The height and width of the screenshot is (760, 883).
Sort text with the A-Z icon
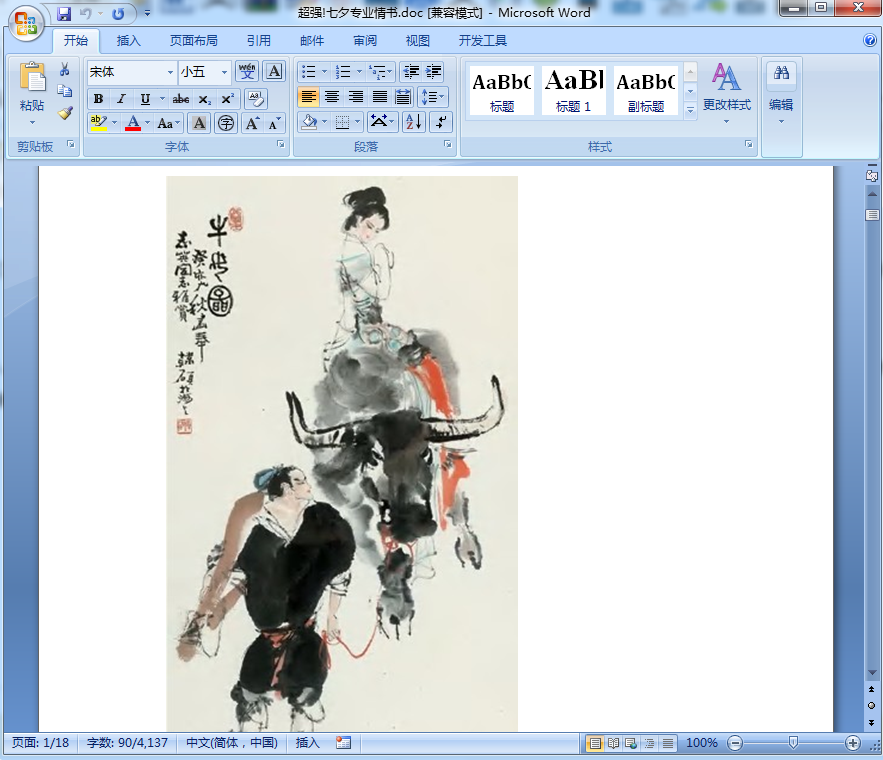click(x=413, y=122)
